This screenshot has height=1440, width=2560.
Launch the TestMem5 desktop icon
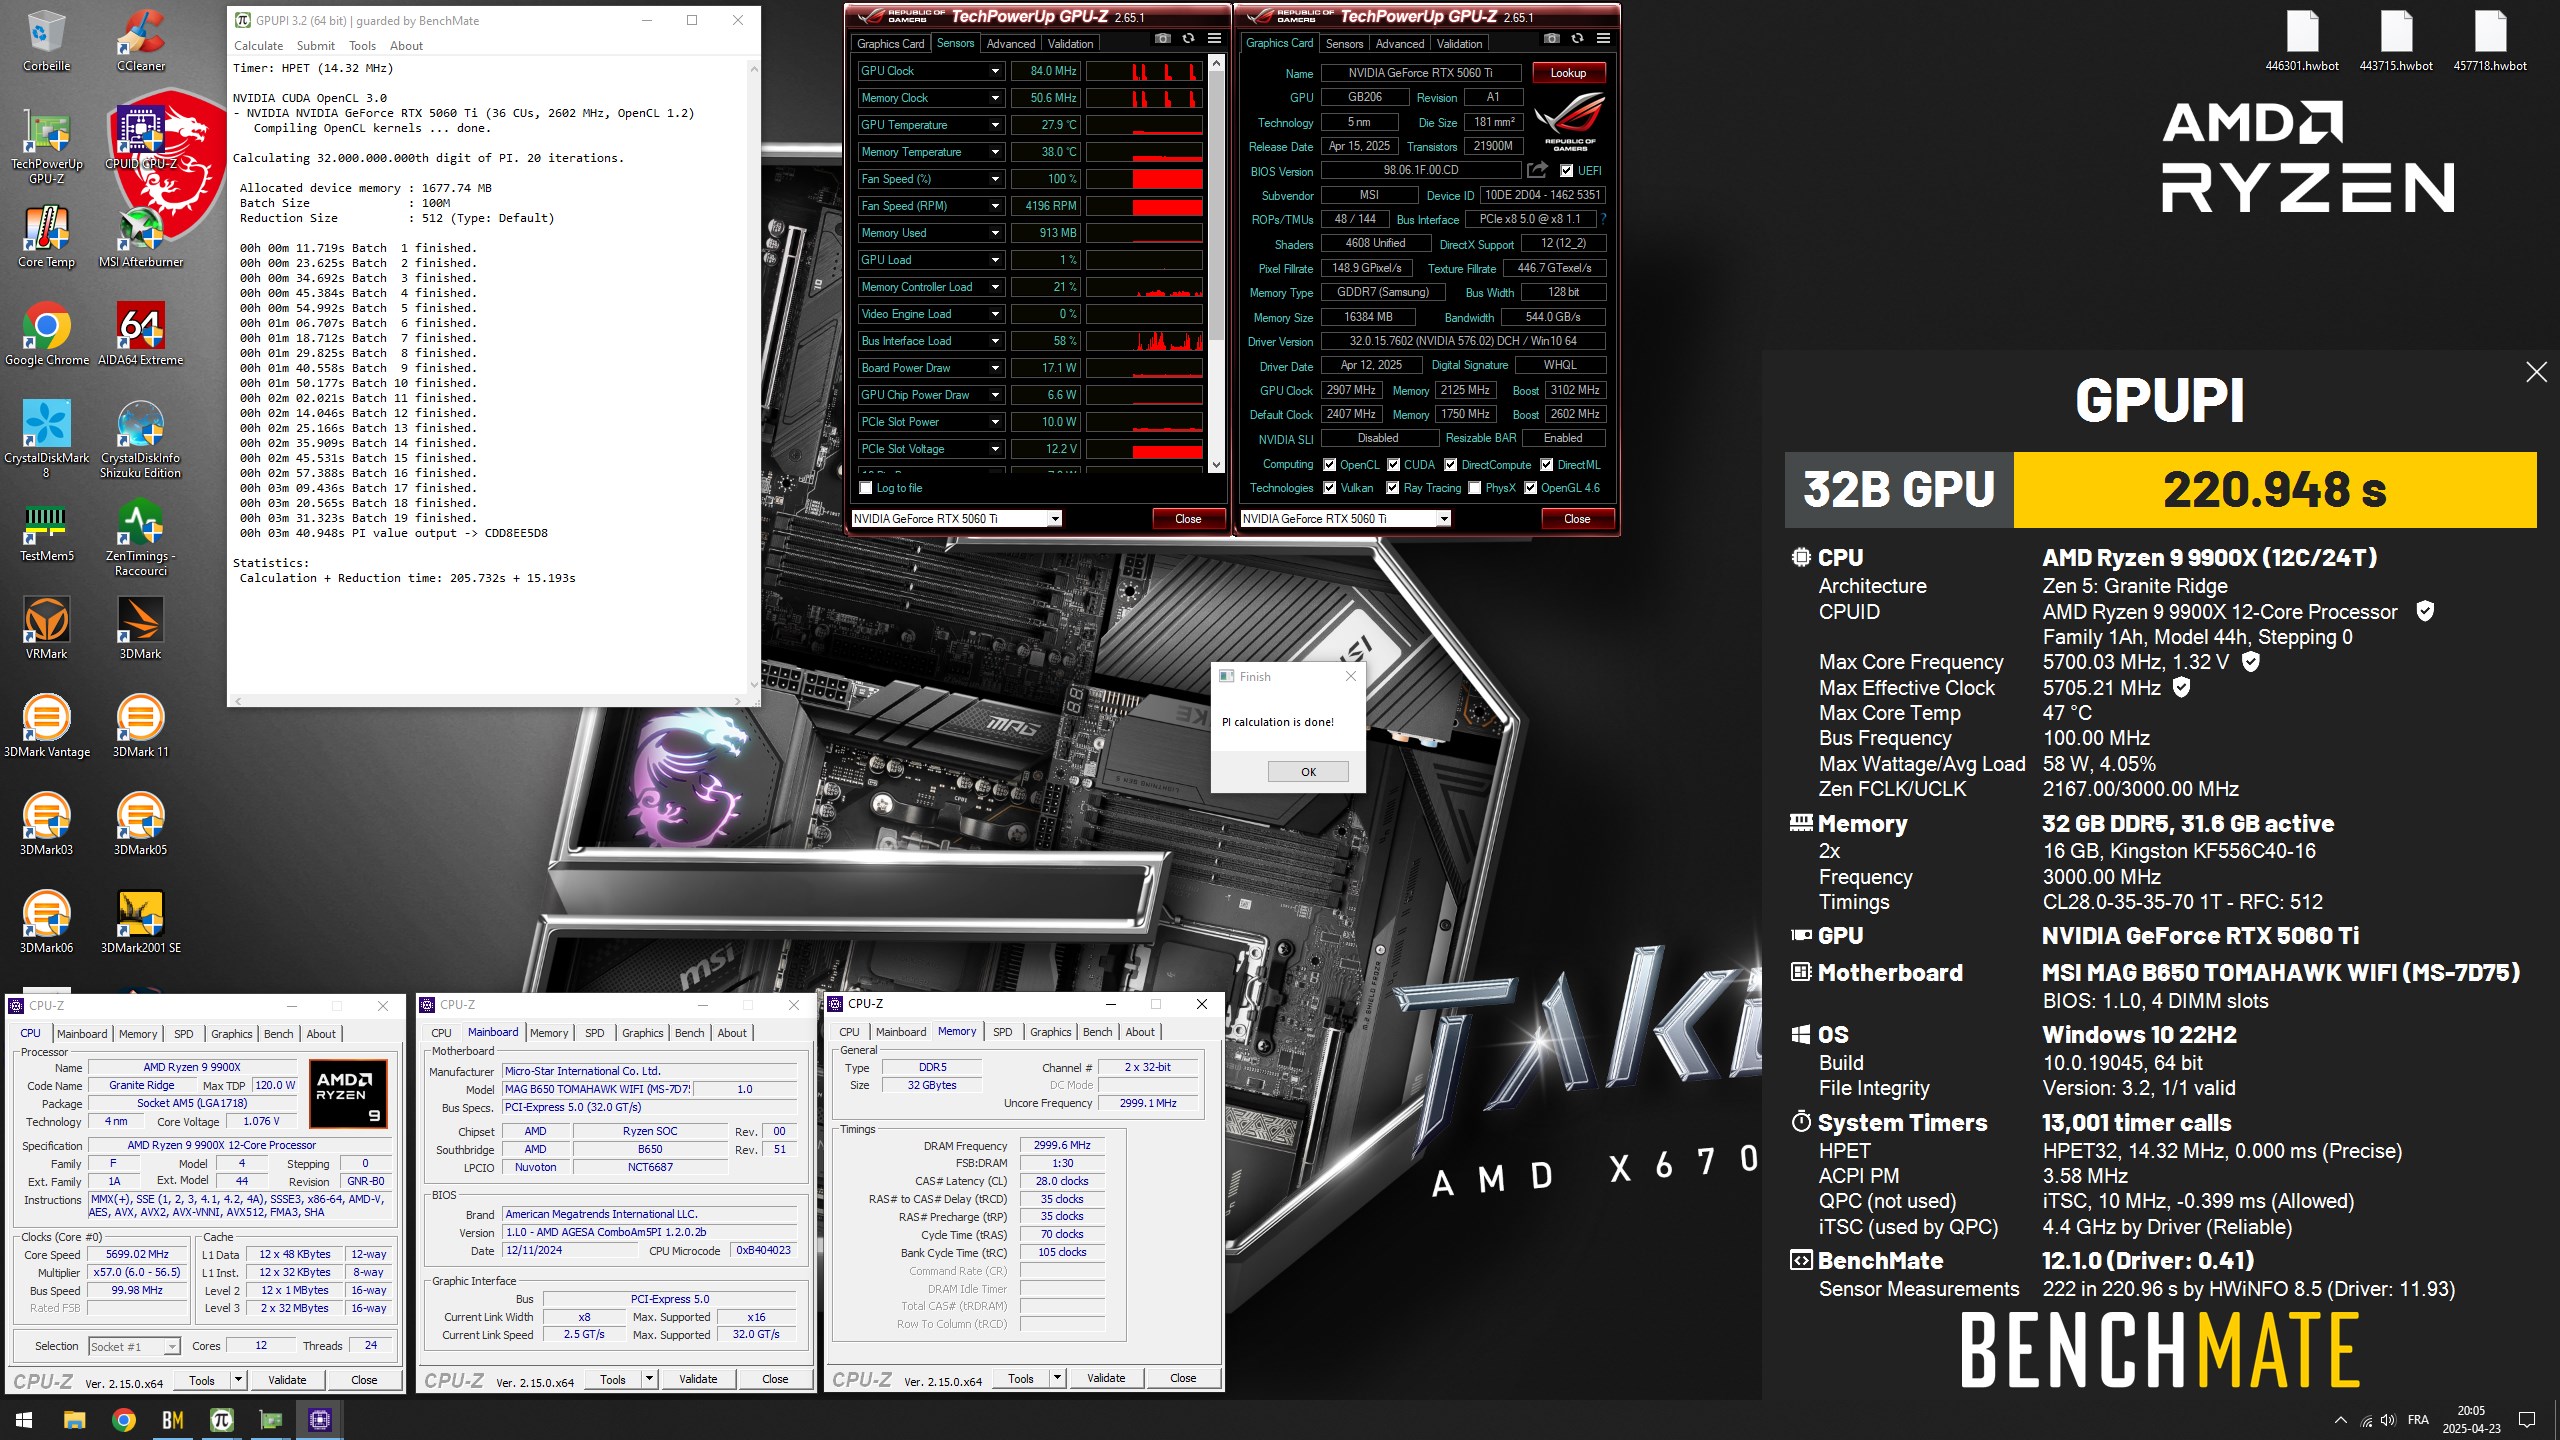pos(46,530)
